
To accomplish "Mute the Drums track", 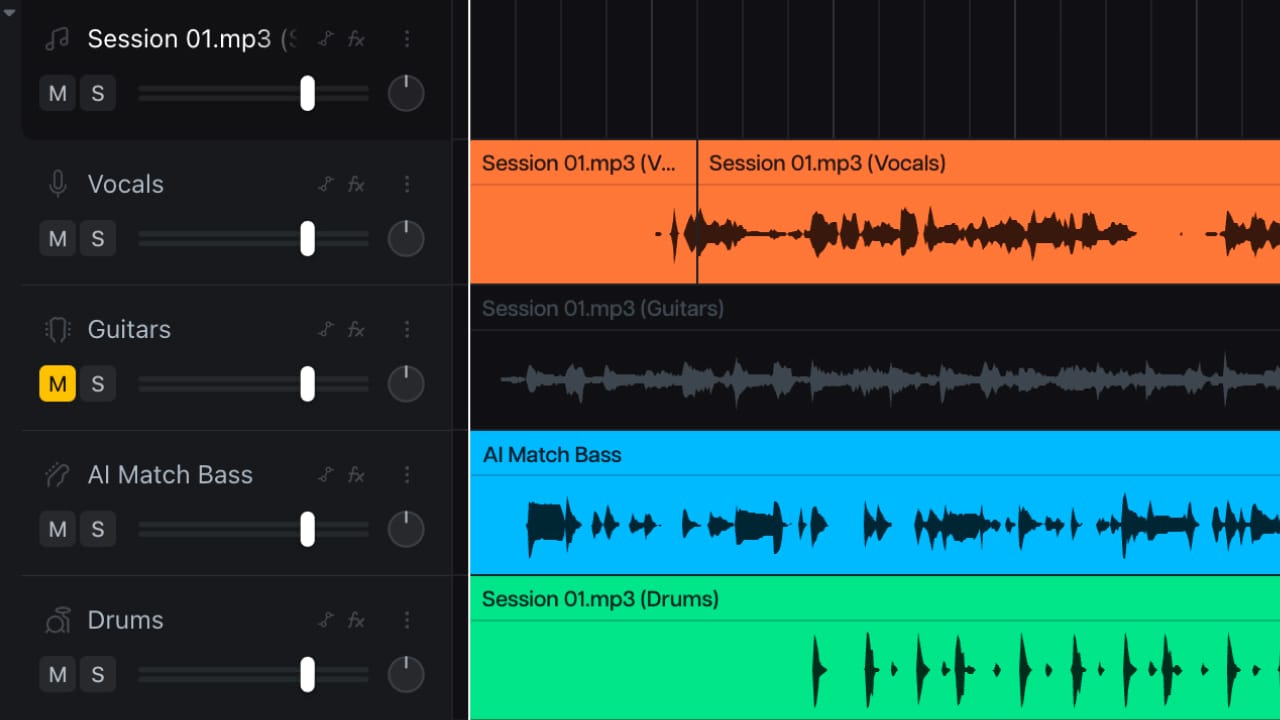I will 58,674.
